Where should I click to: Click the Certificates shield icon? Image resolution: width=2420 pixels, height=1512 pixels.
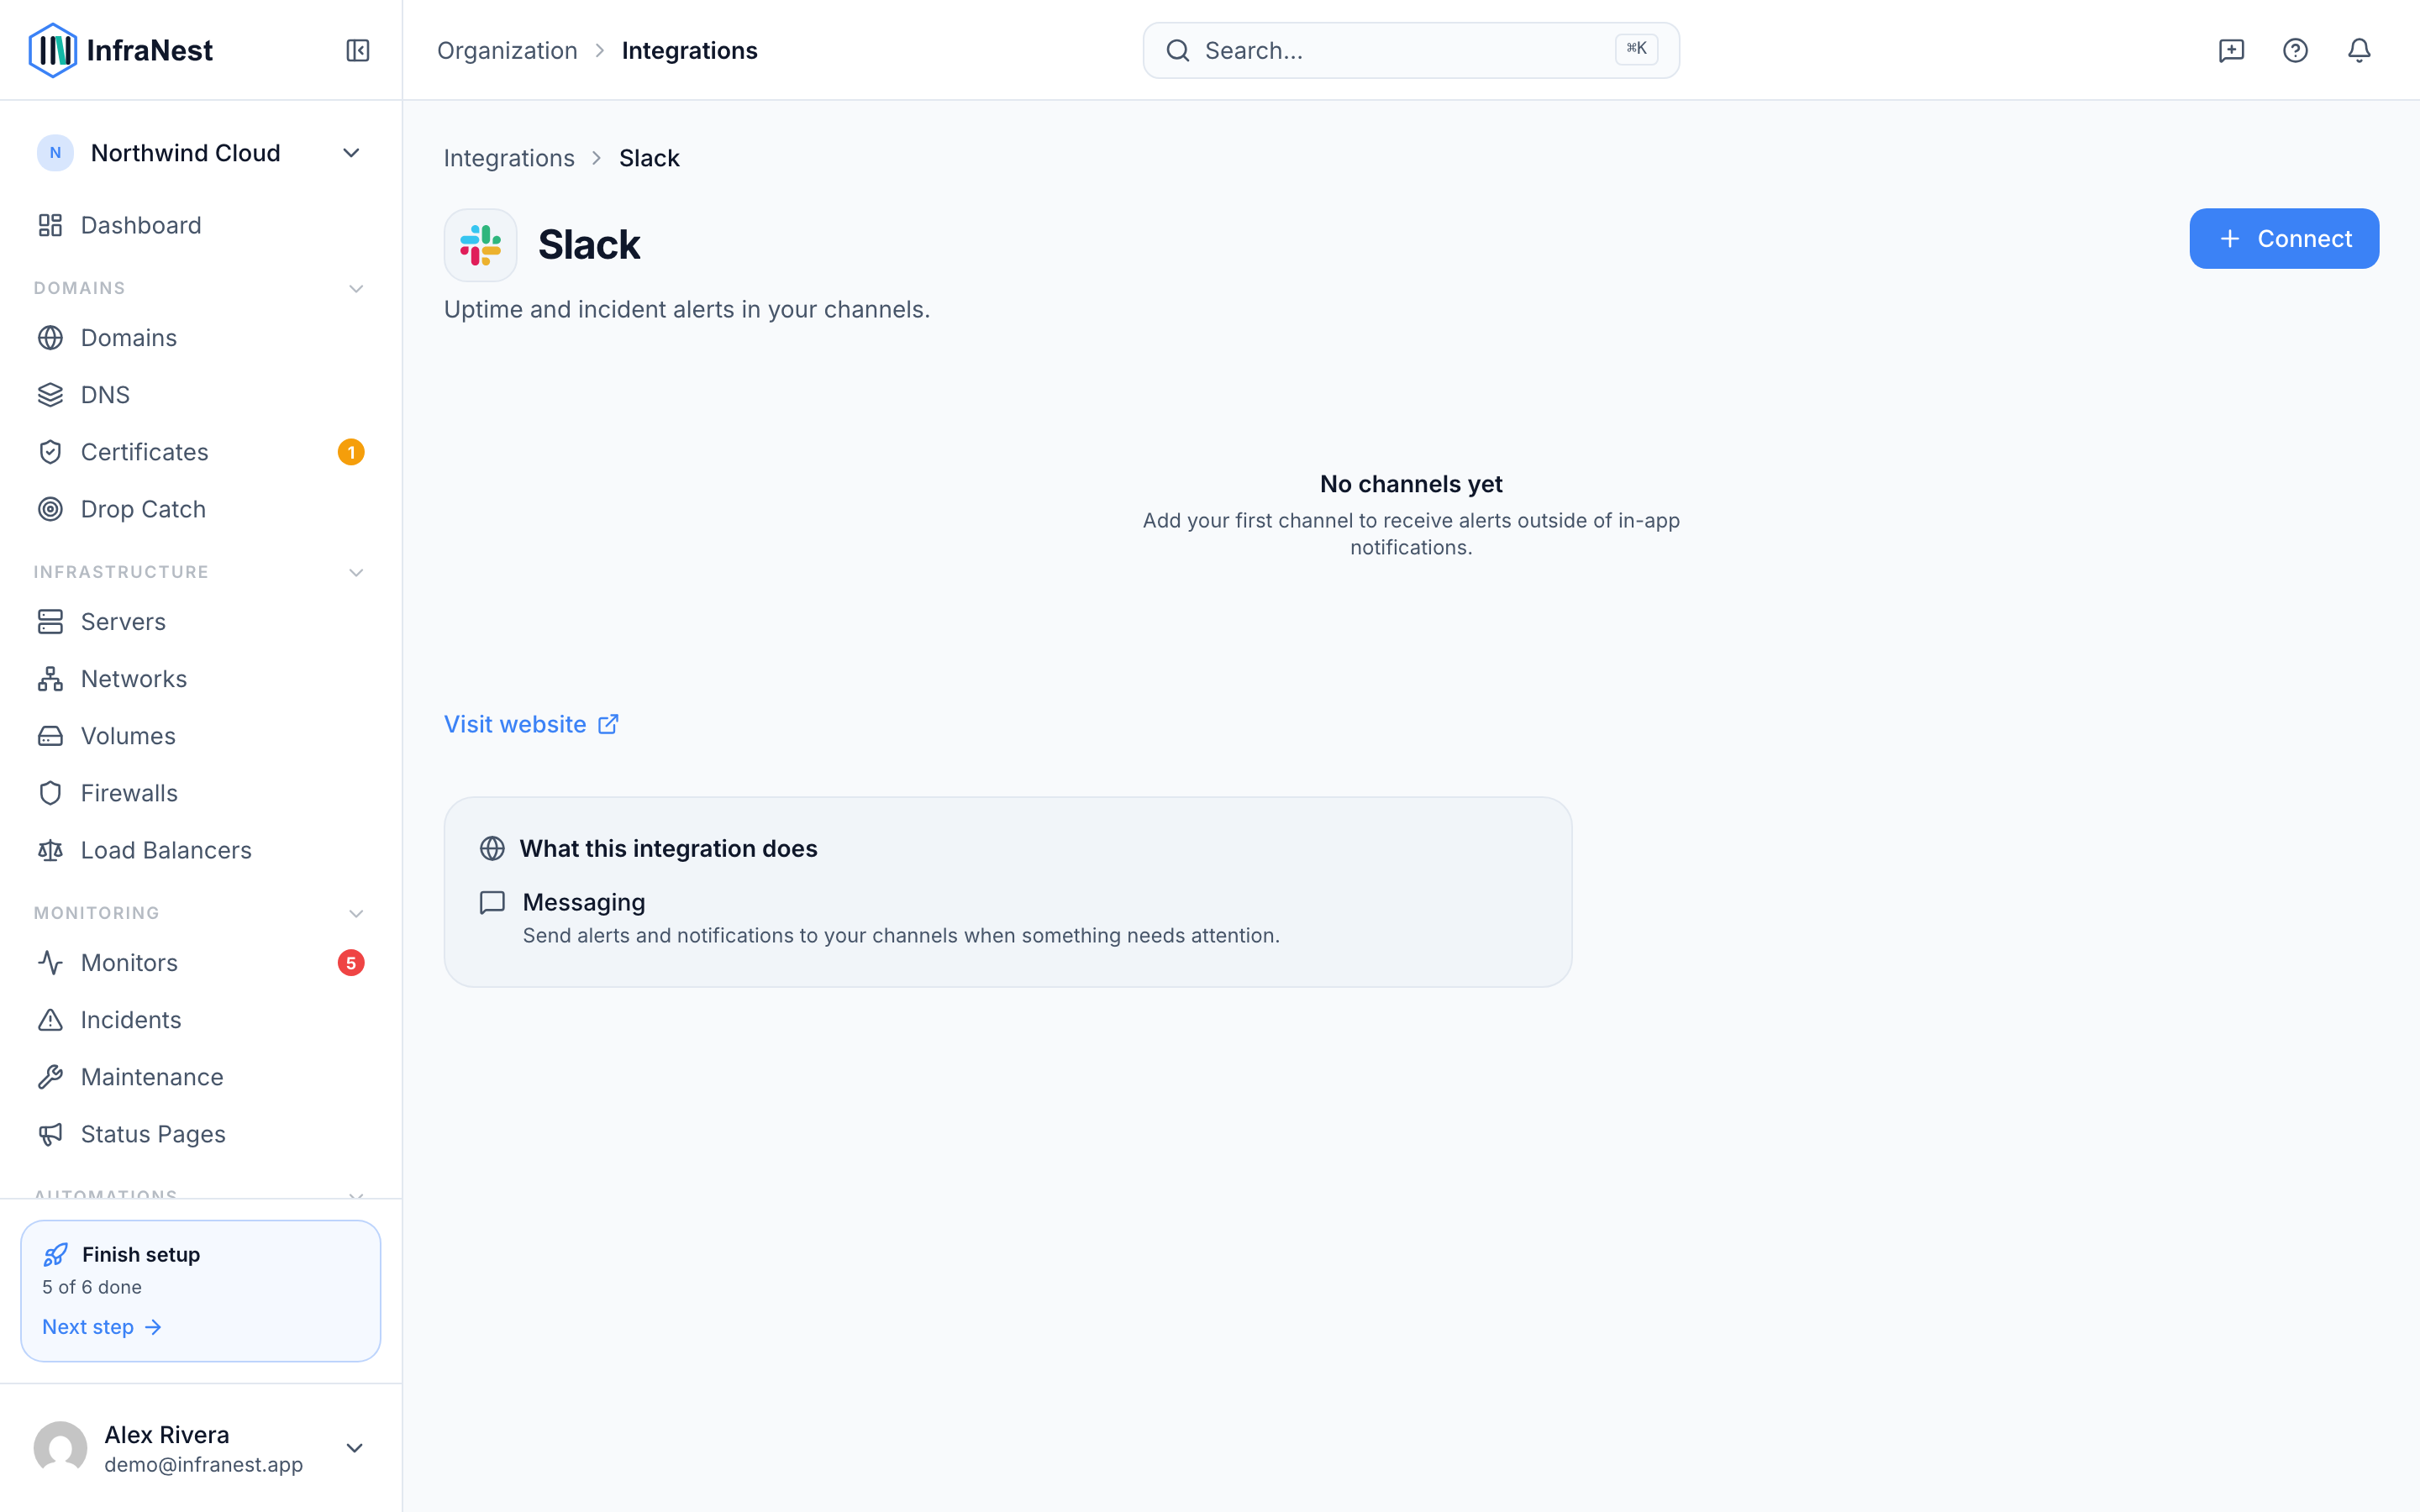[x=50, y=452]
